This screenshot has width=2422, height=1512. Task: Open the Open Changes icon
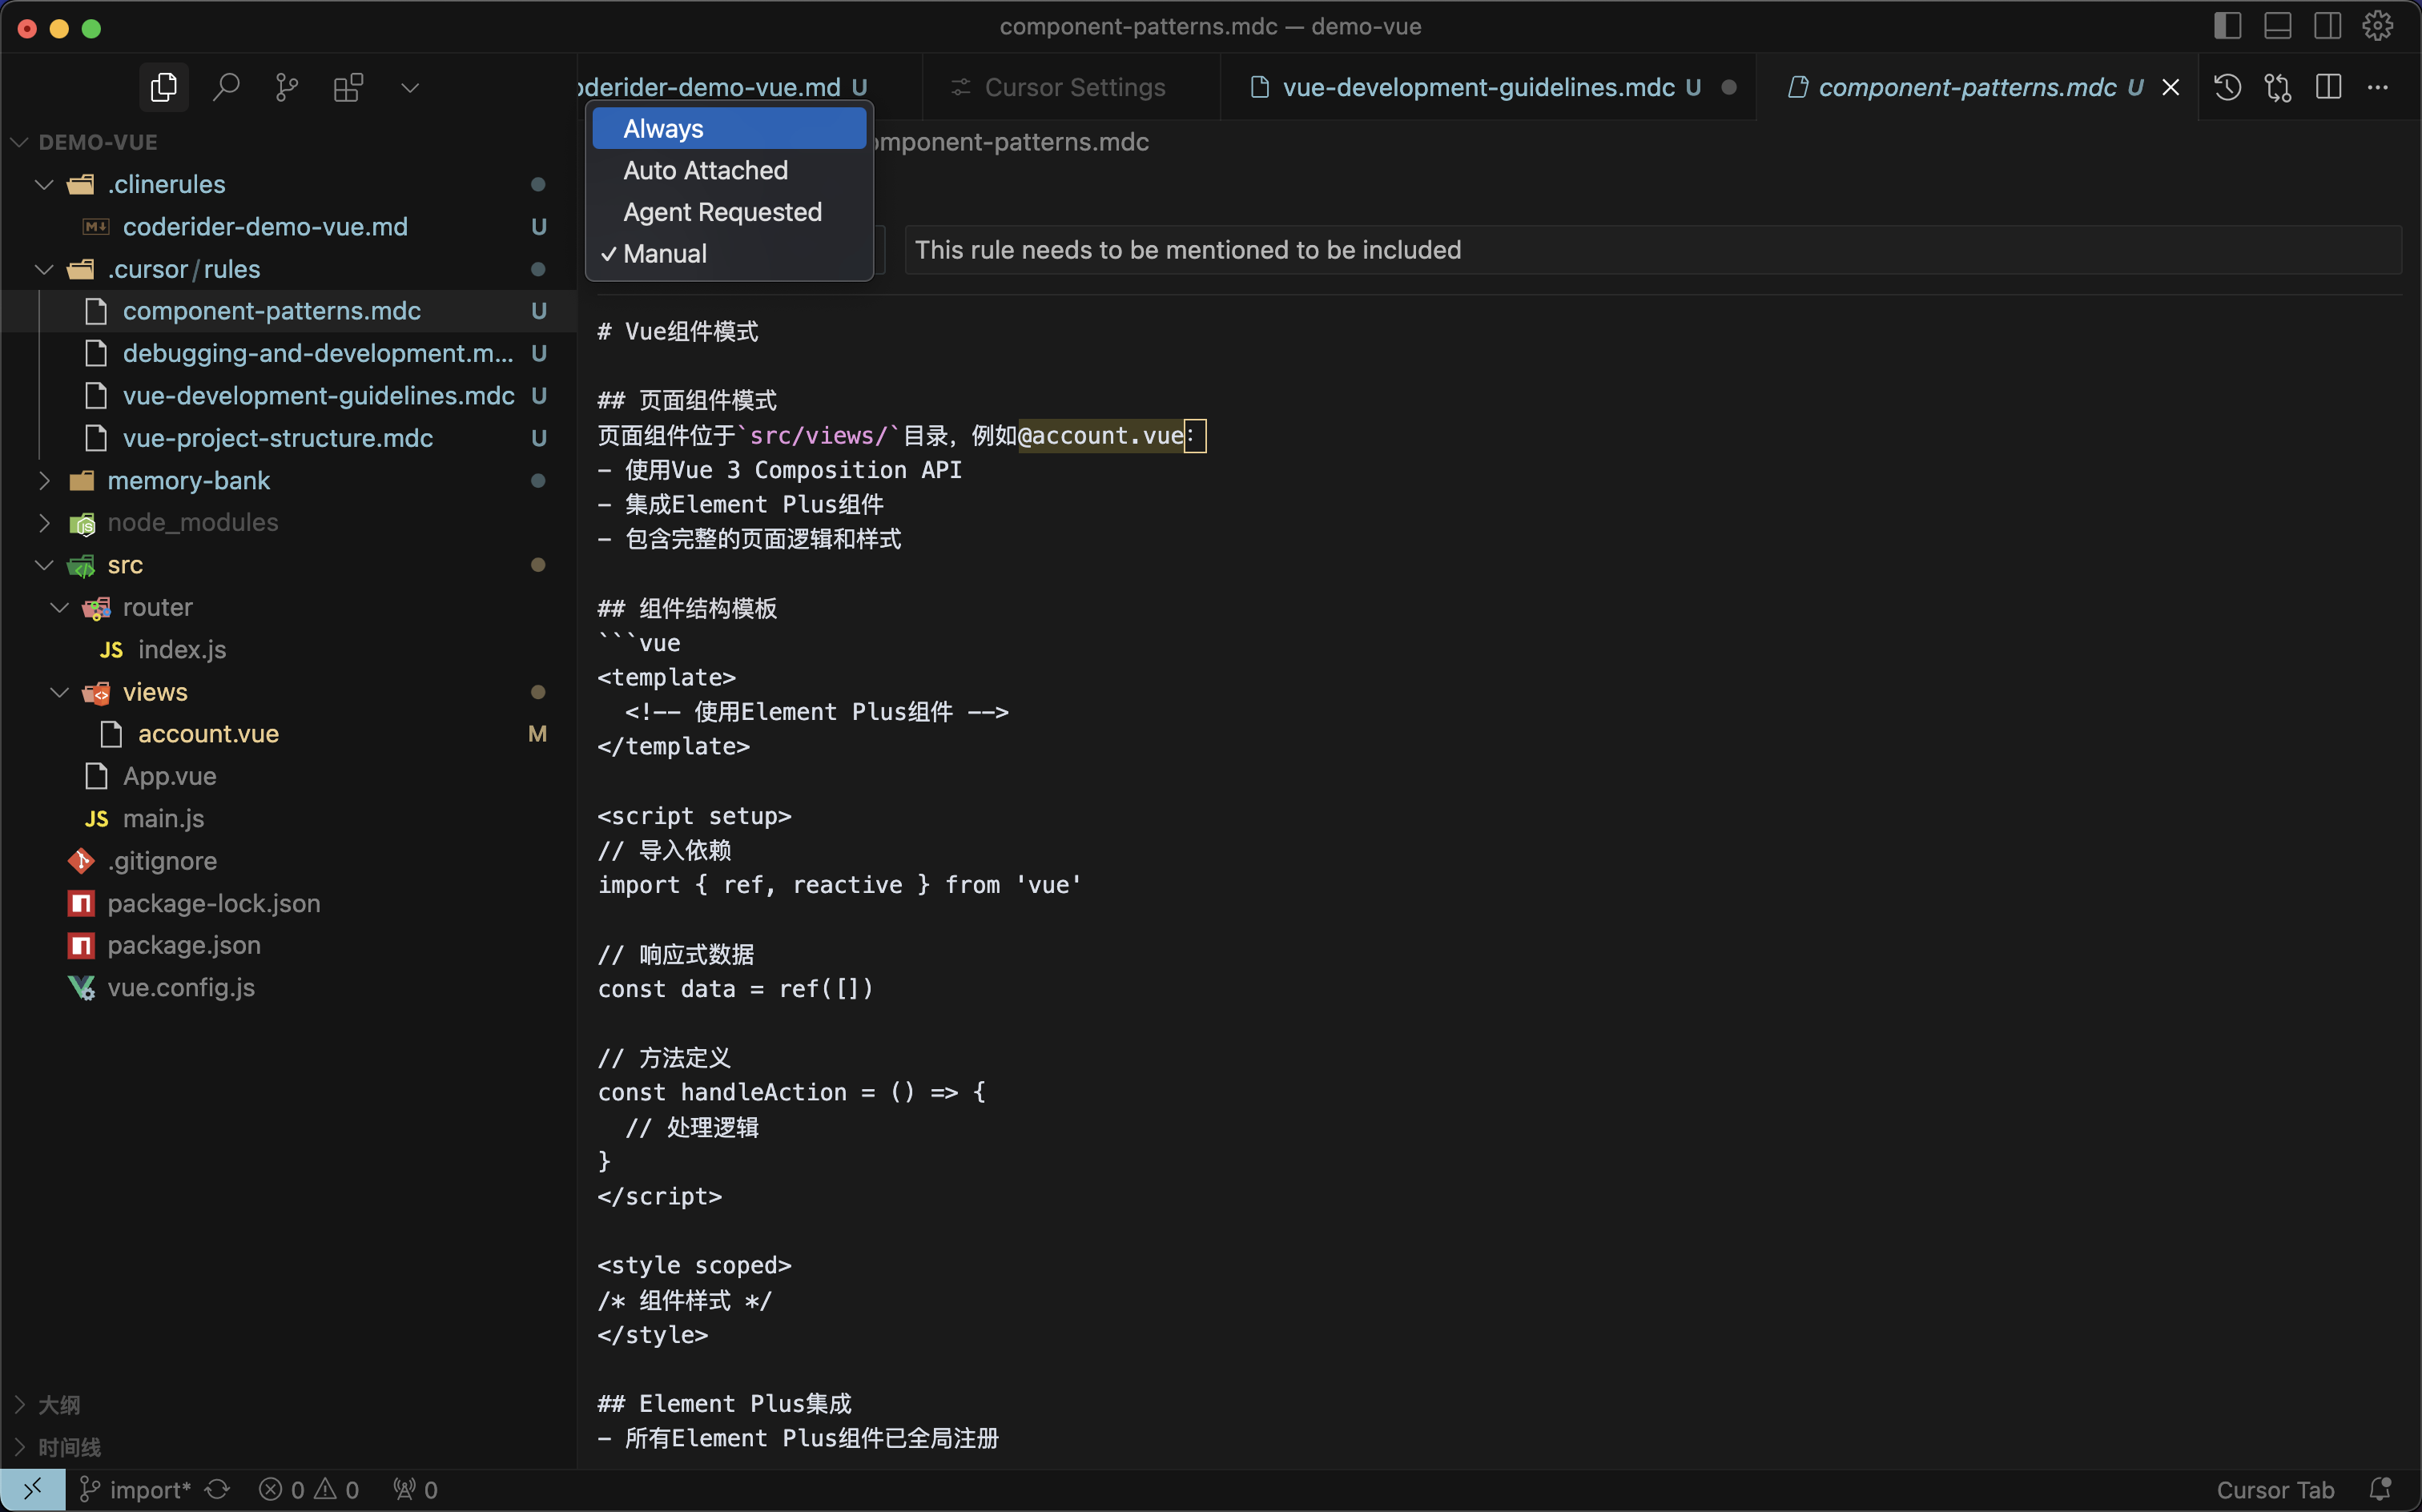click(2278, 87)
